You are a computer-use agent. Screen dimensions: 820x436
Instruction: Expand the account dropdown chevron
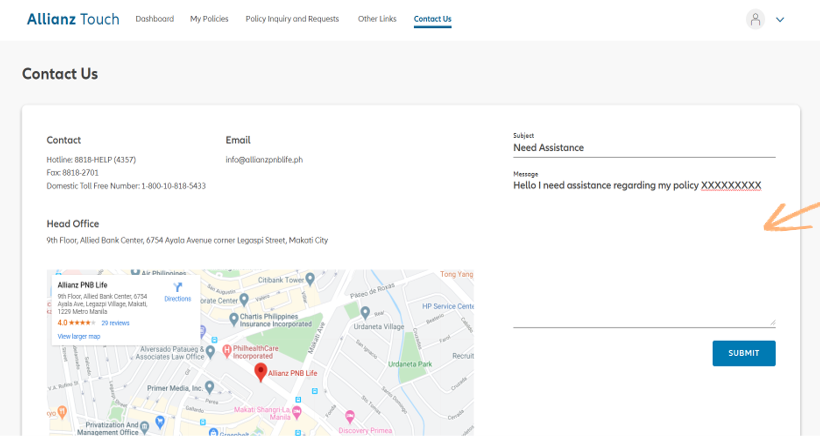(x=780, y=19)
